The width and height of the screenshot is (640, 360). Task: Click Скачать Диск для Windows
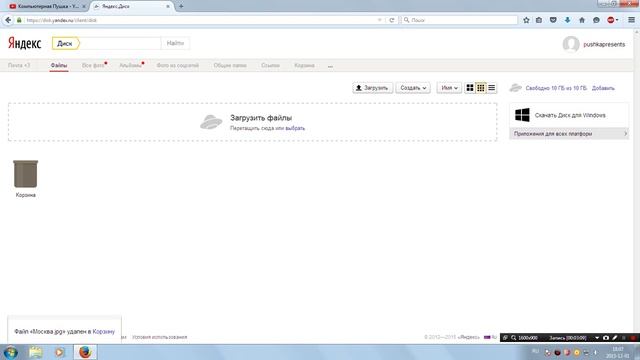tap(570, 116)
